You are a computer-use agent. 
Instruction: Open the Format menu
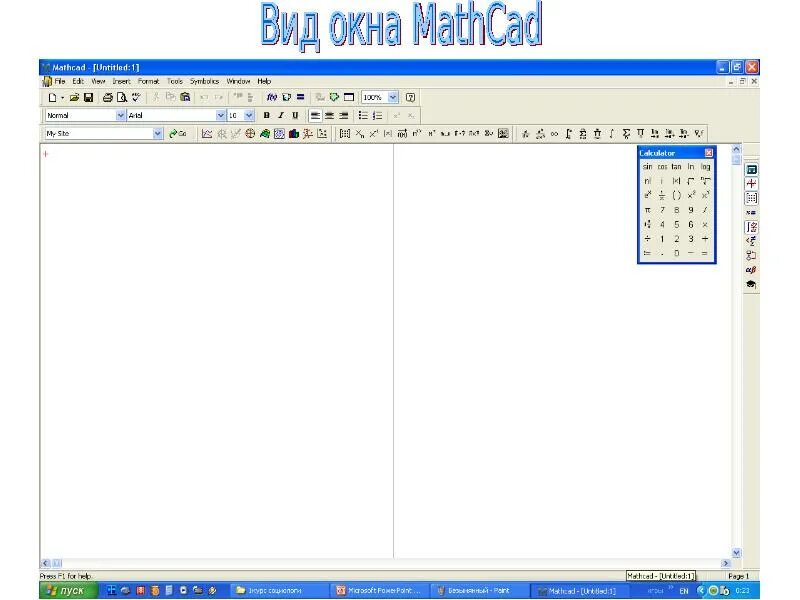point(148,81)
